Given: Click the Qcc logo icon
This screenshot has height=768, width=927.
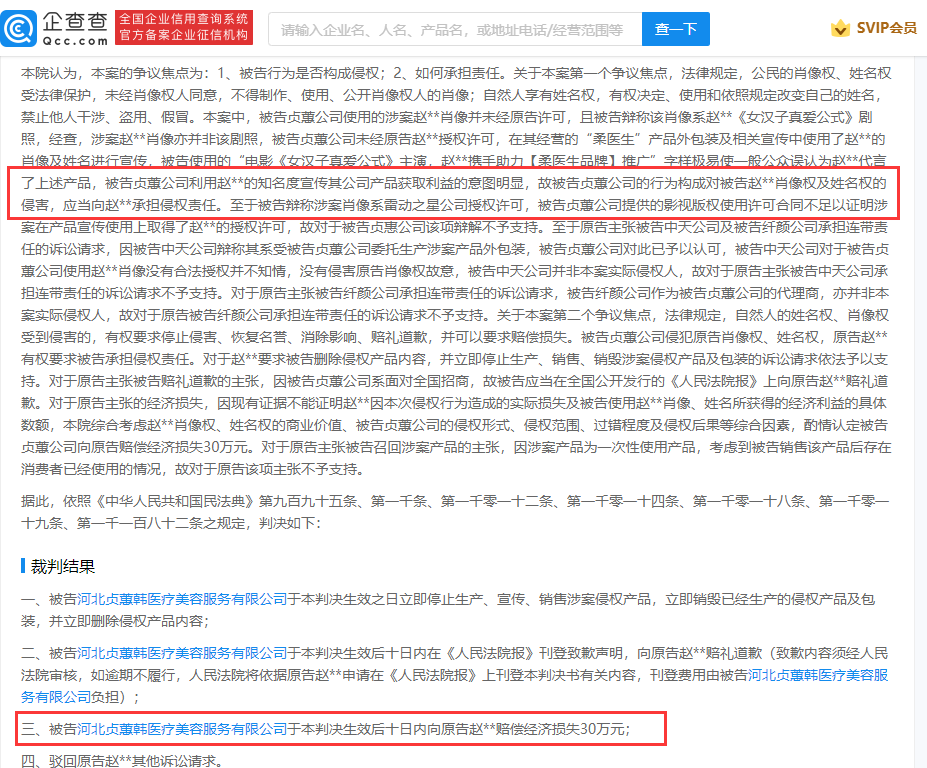Looking at the screenshot, I should click(x=18, y=28).
